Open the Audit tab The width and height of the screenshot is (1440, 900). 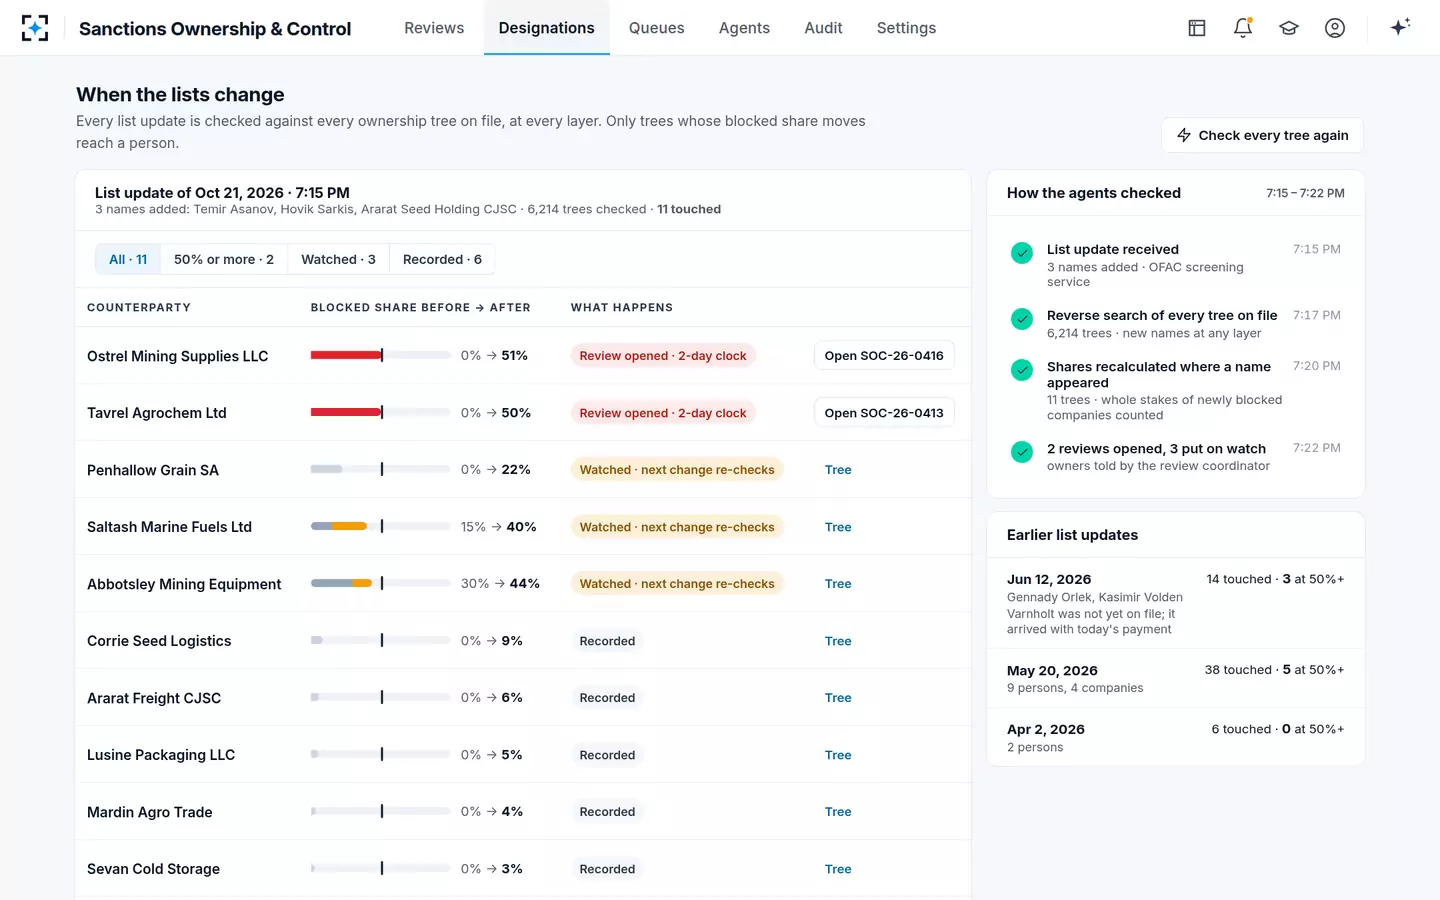823,28
